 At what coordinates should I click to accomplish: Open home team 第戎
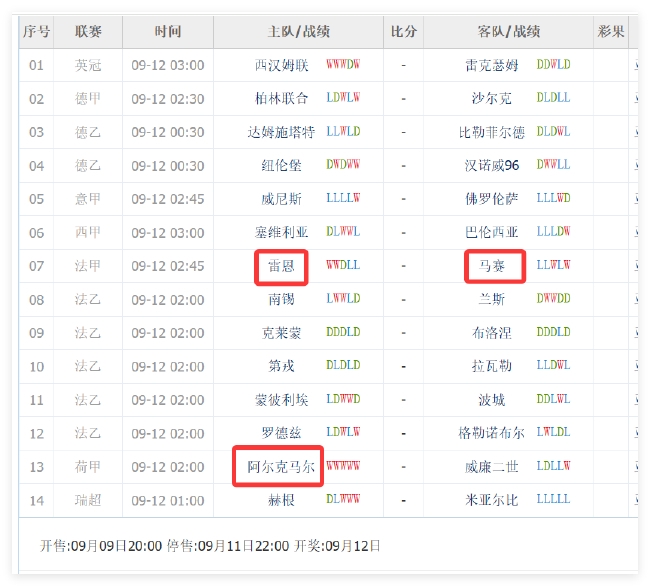pyautogui.click(x=281, y=366)
